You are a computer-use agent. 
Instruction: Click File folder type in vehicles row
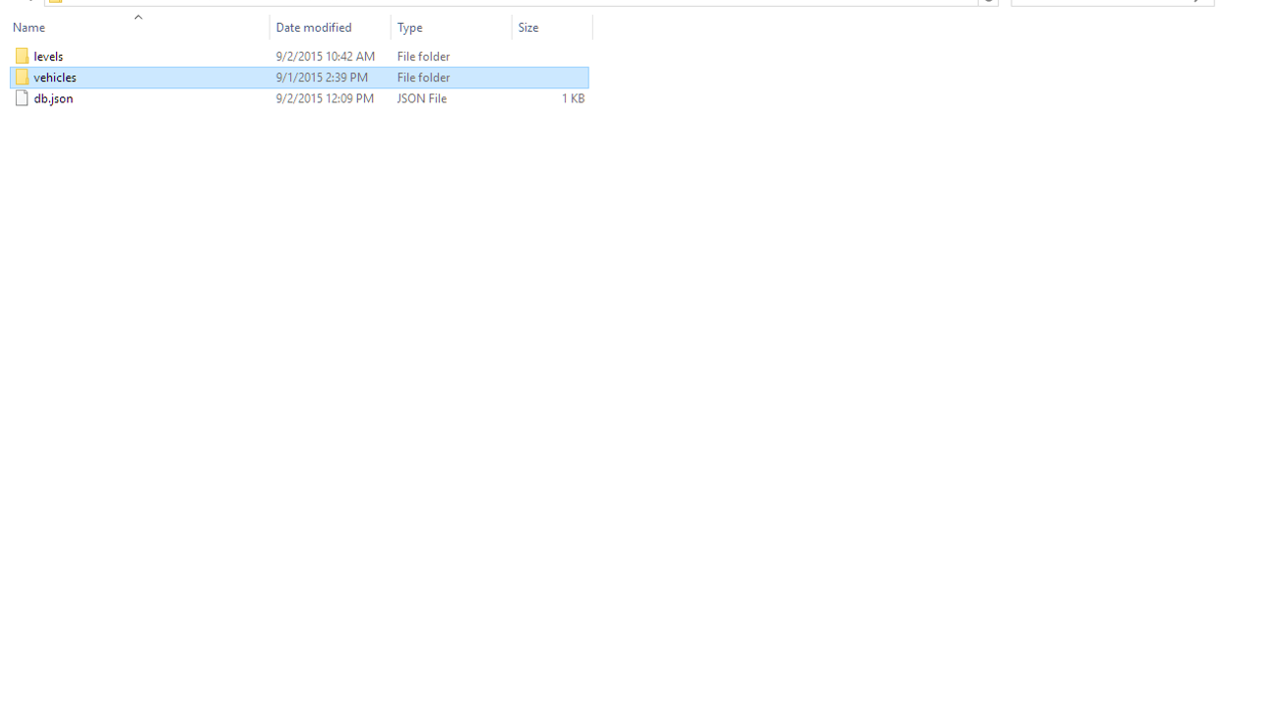coord(423,77)
